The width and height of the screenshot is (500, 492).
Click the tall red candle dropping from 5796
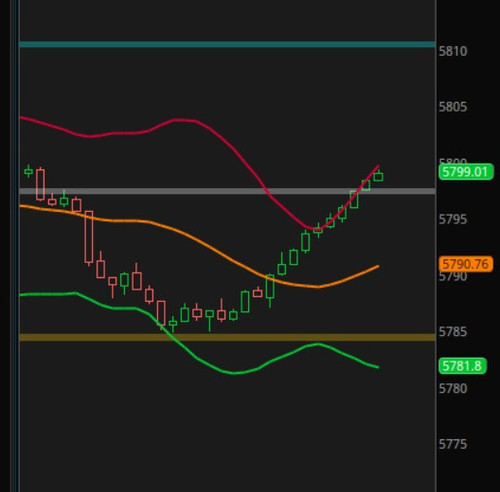tap(89, 237)
